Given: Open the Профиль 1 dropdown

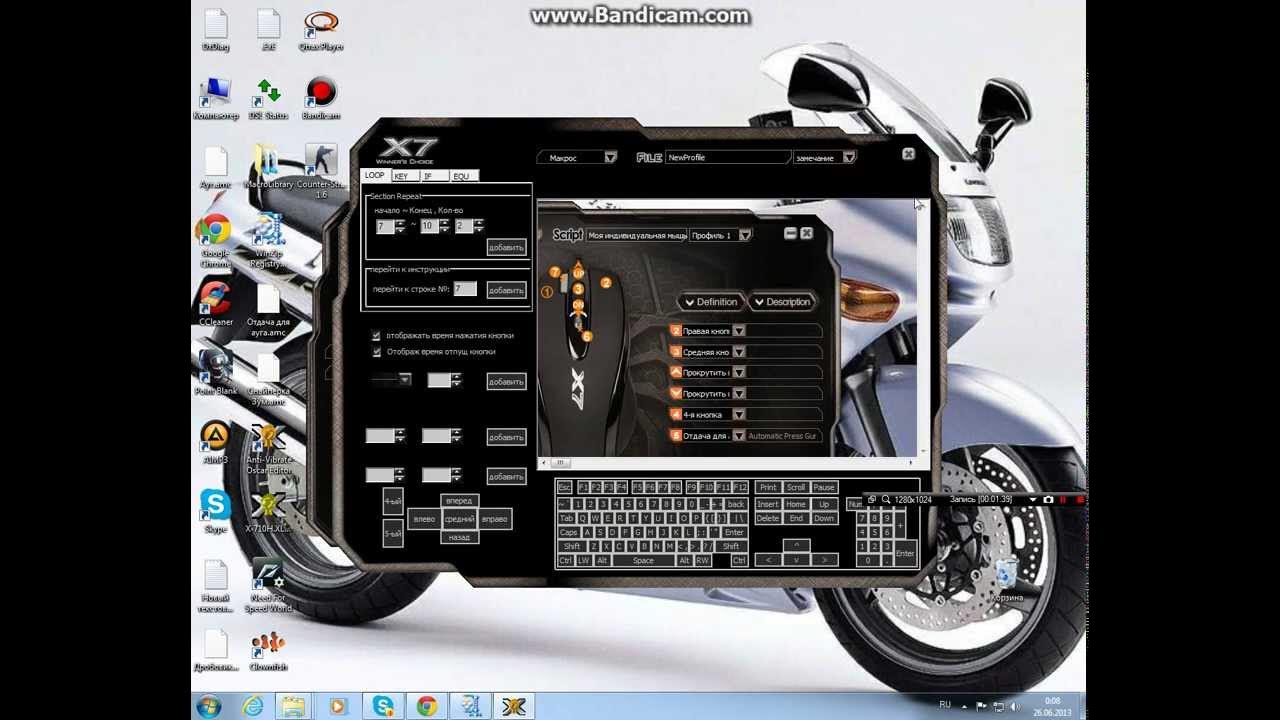Looking at the screenshot, I should click(745, 235).
